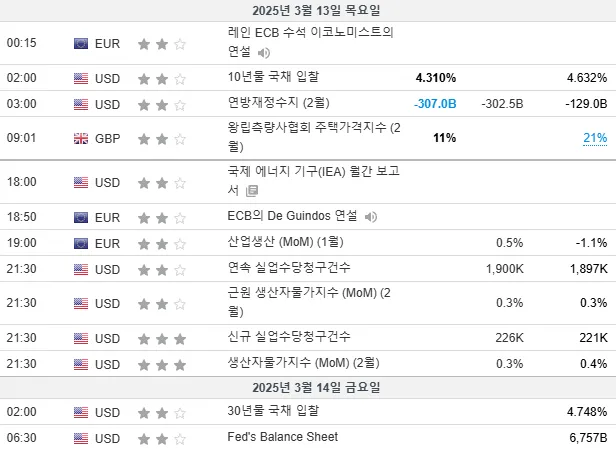Click star rating for 생산자물가지수 (MoM) row
Screen dimensions: 616x449
(x=162, y=365)
